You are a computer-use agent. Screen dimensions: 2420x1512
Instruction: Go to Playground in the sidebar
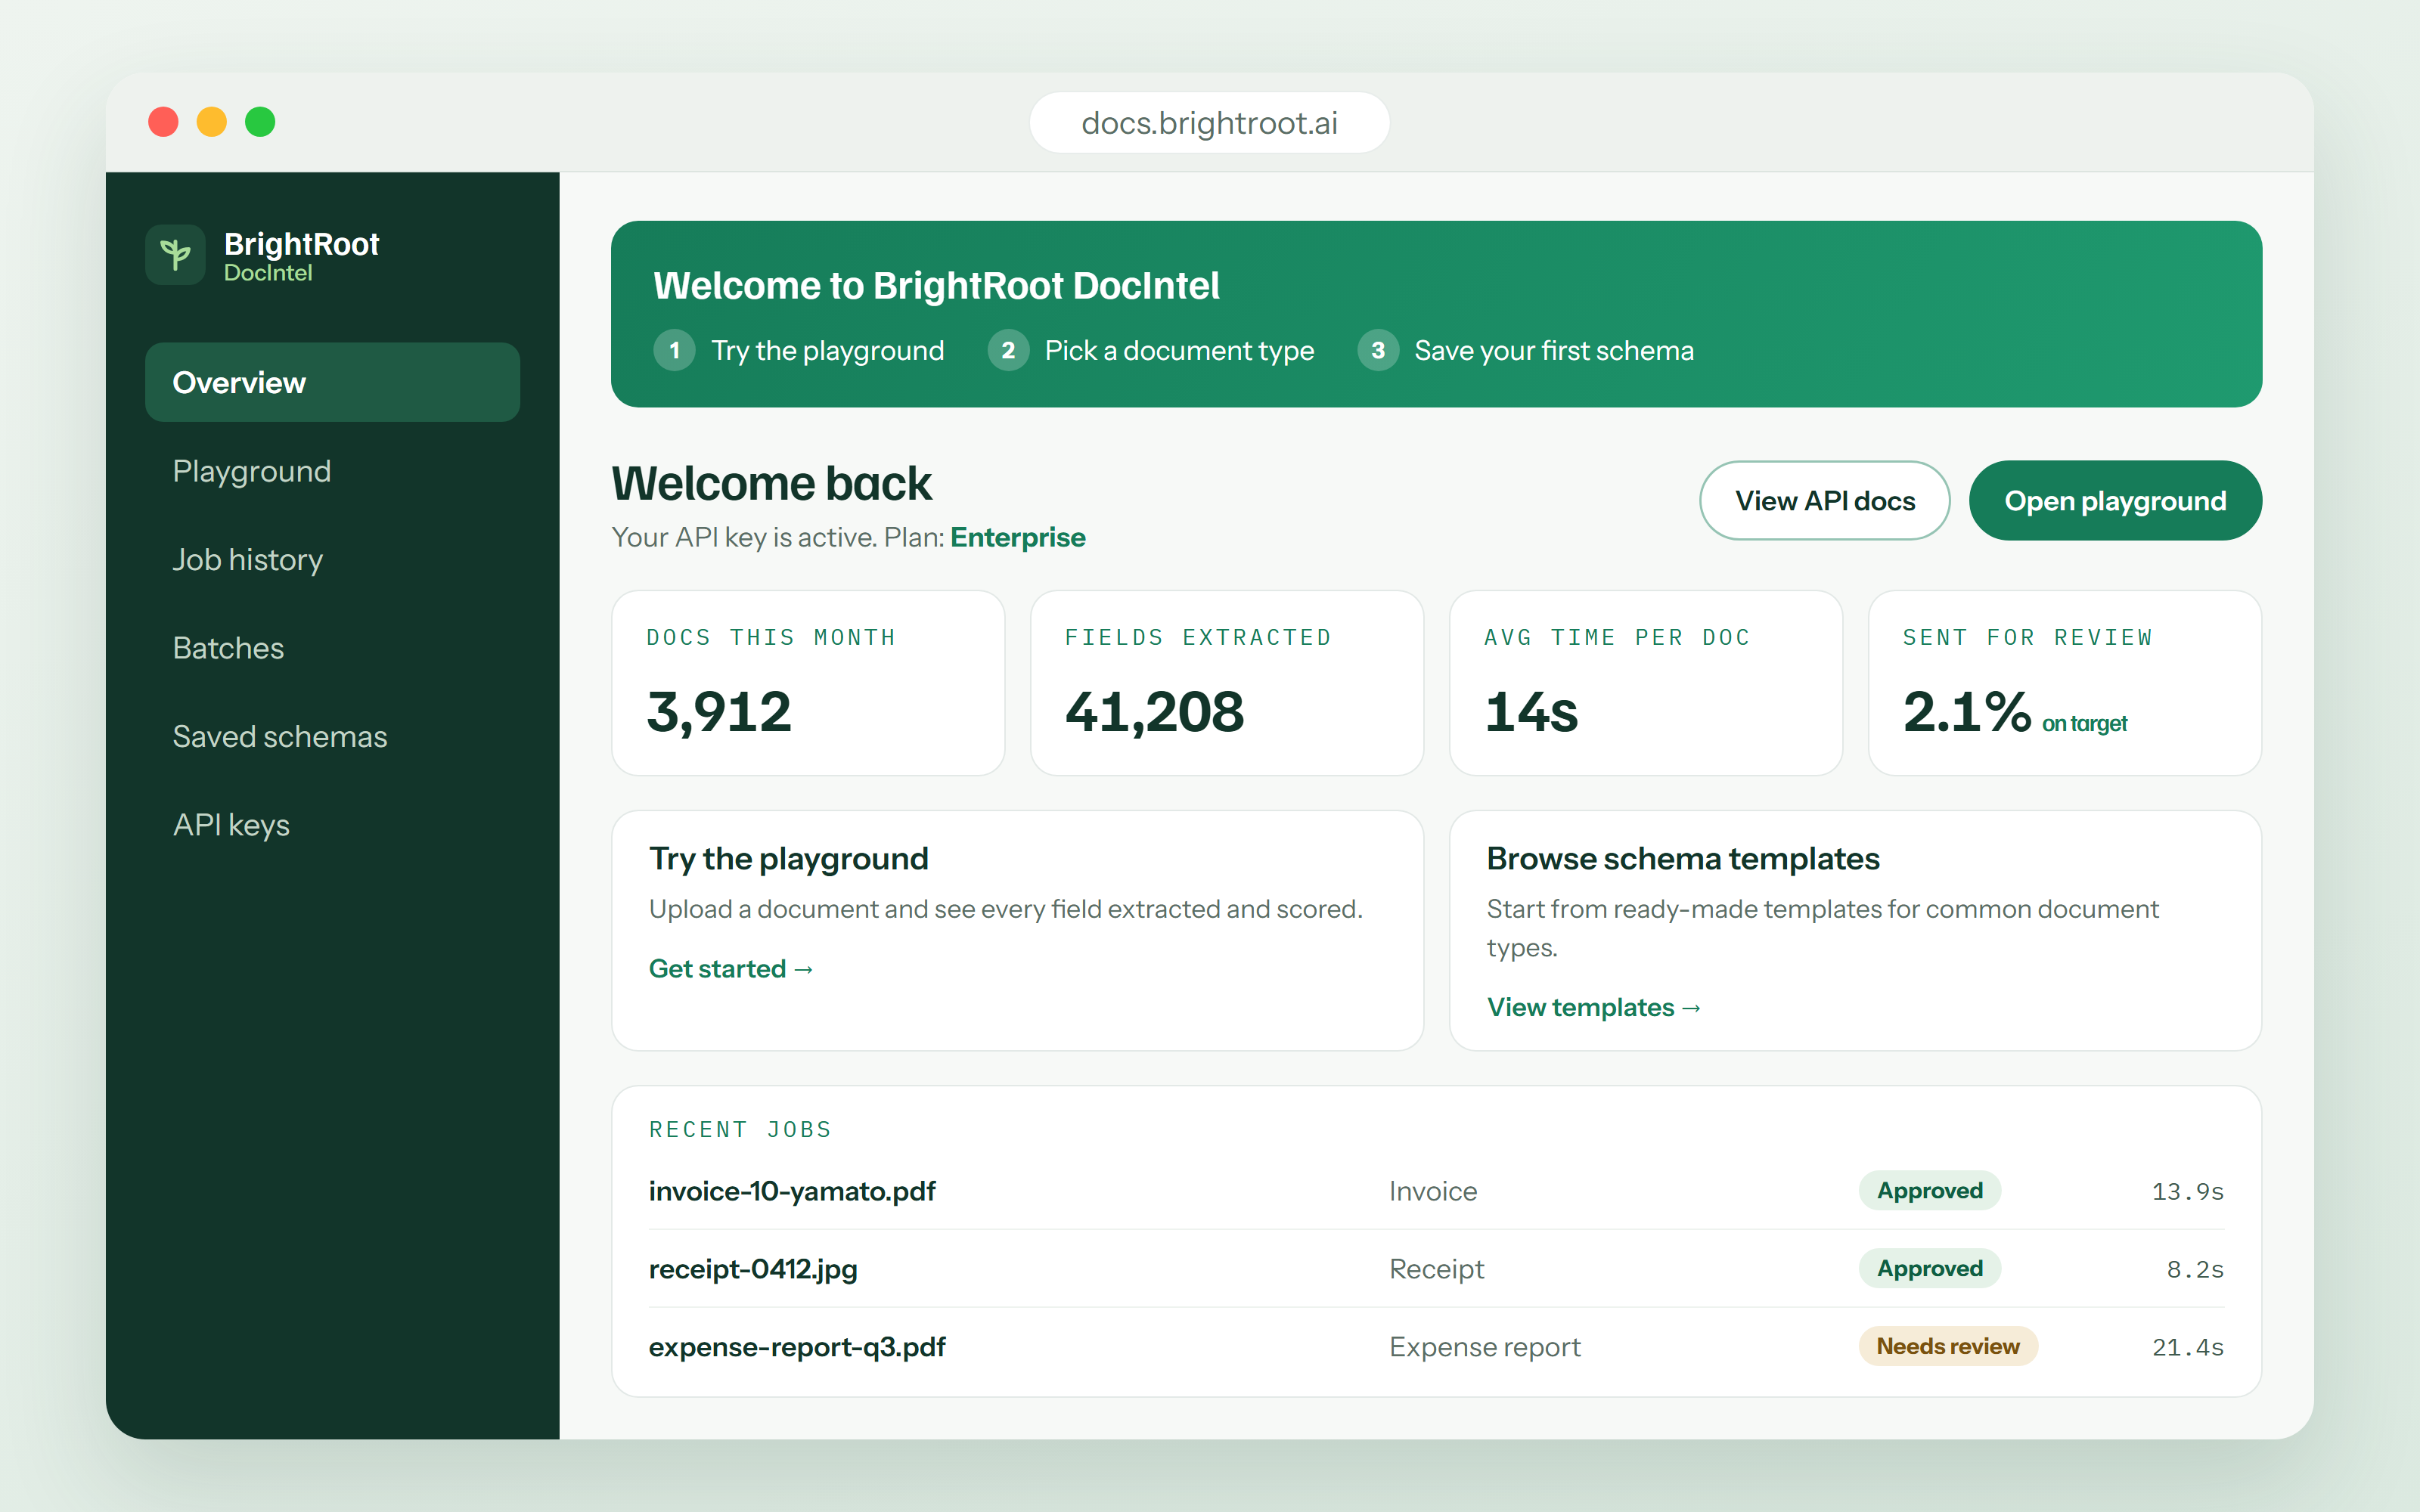(332, 471)
